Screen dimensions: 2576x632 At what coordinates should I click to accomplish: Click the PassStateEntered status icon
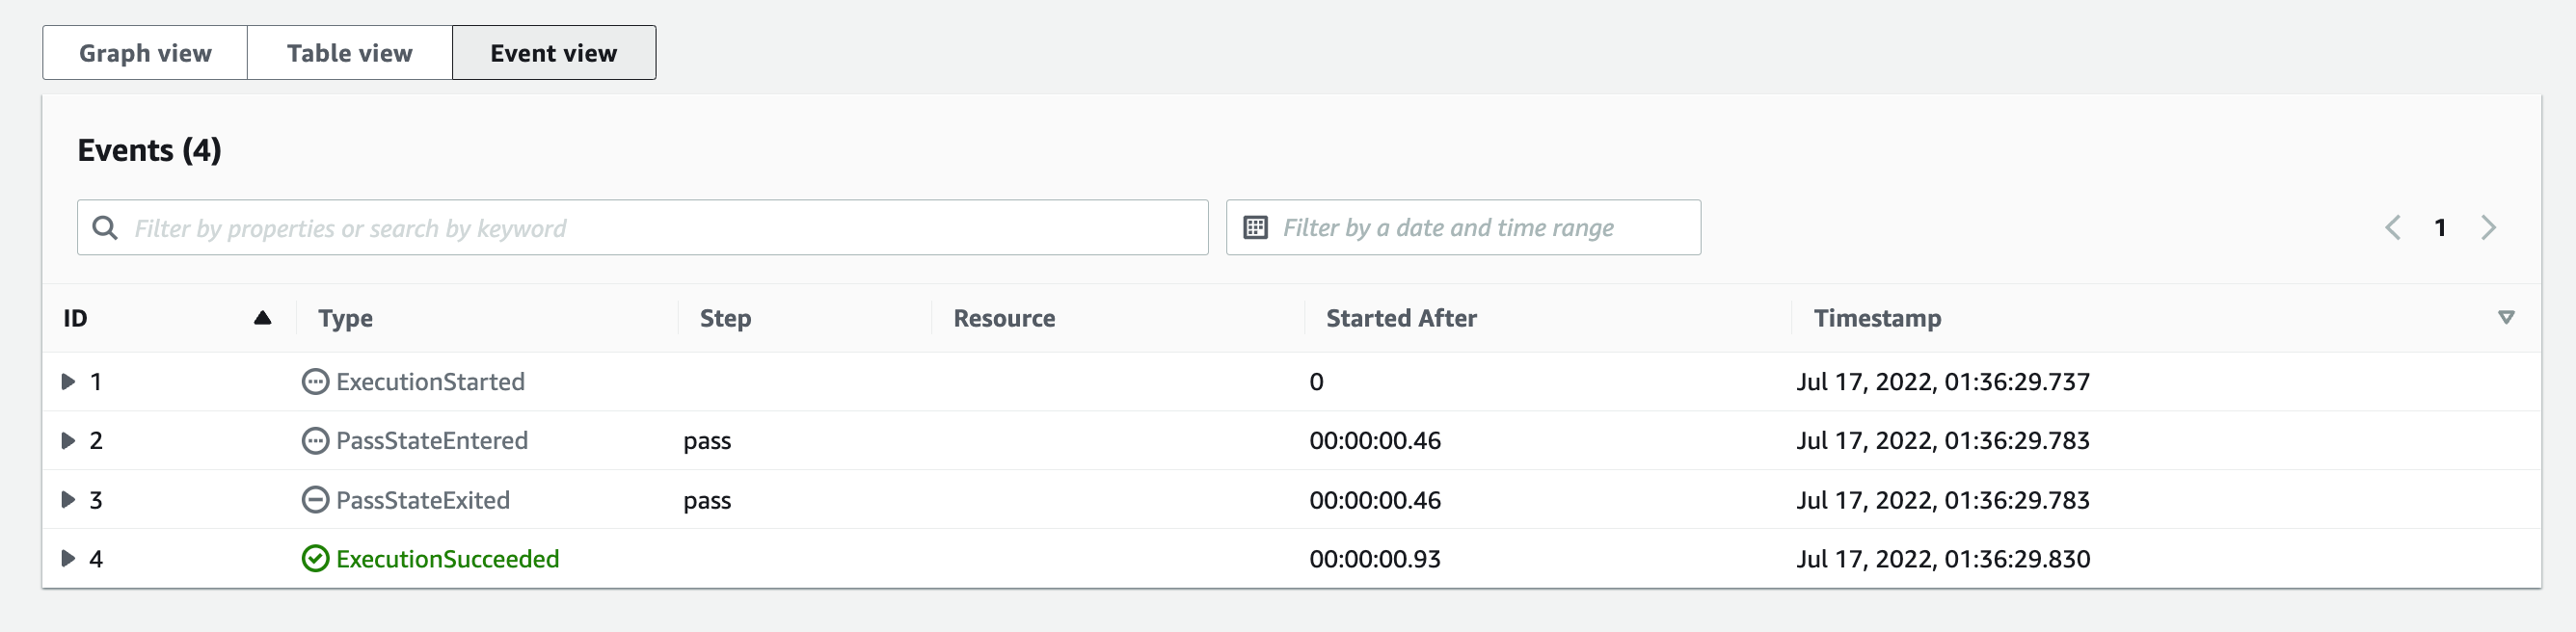[315, 441]
